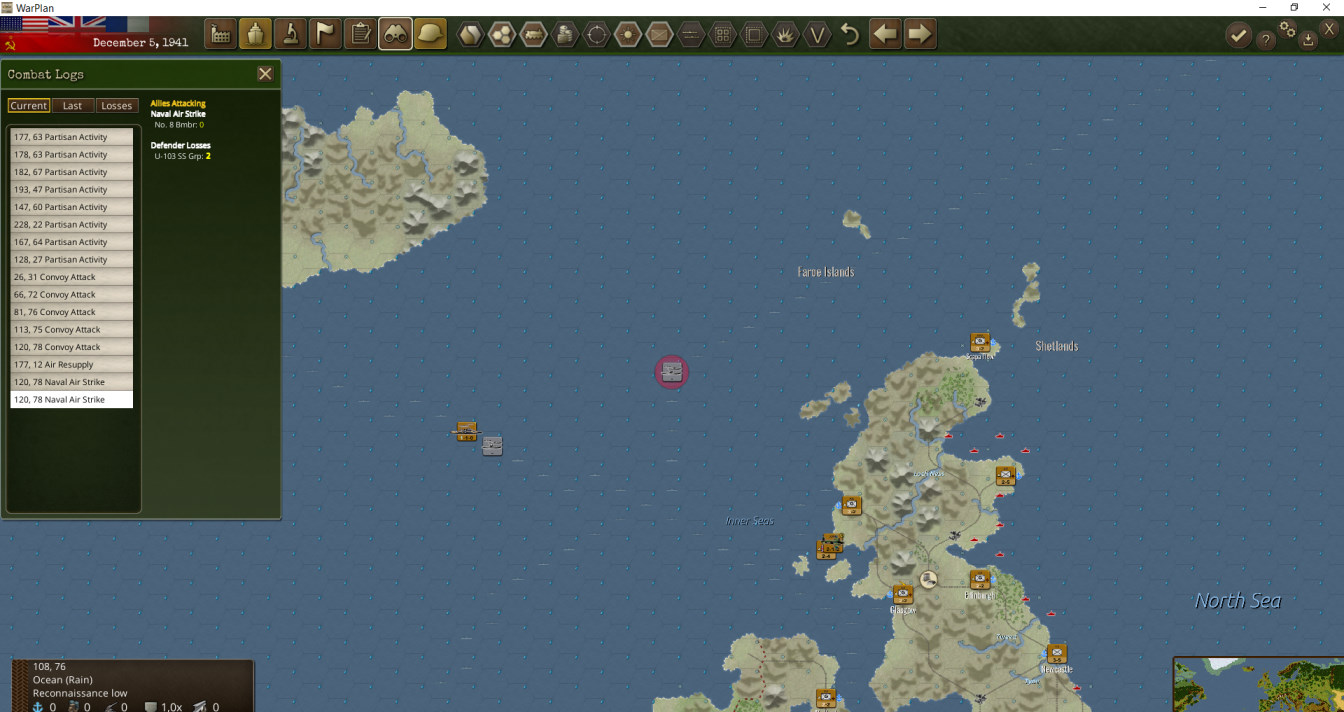1344x712 pixels.
Task: Go to previous unit with left arrow
Action: [885, 34]
